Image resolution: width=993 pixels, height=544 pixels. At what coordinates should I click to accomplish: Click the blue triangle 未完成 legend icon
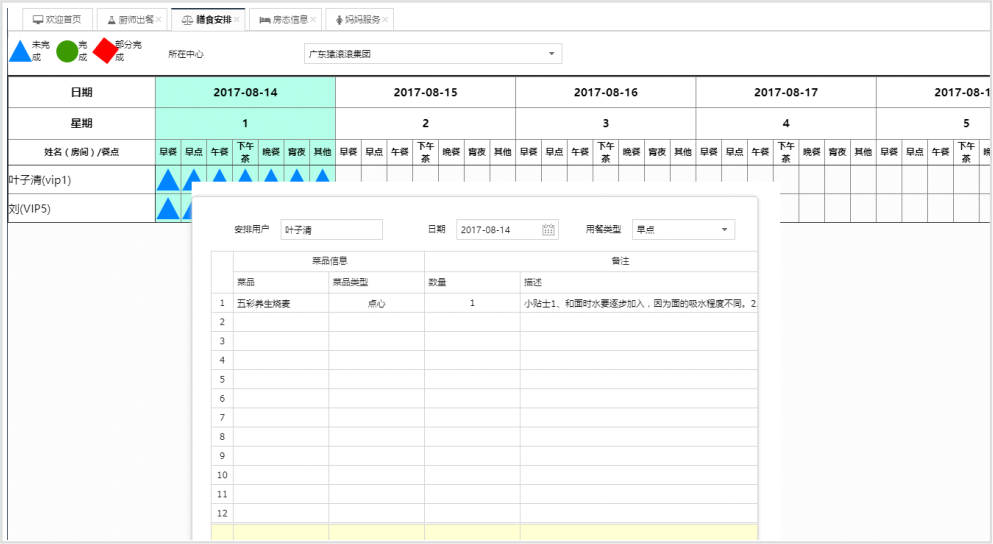pyautogui.click(x=20, y=51)
